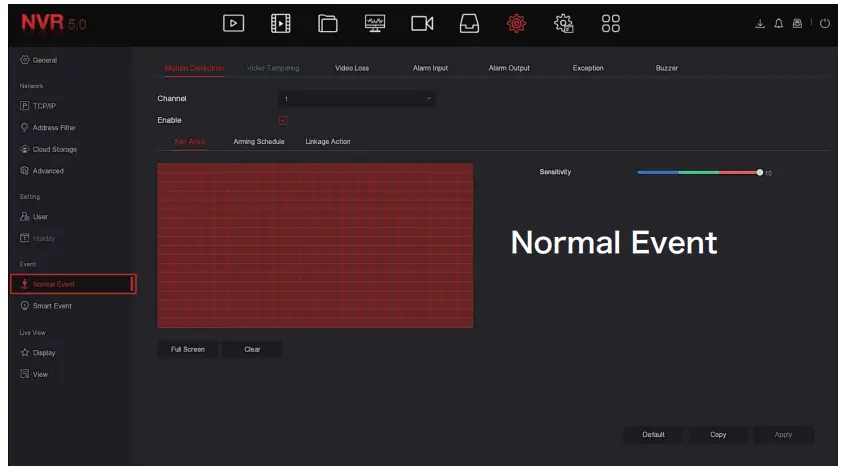
Task: Select the red system gear icon
Action: coord(516,23)
